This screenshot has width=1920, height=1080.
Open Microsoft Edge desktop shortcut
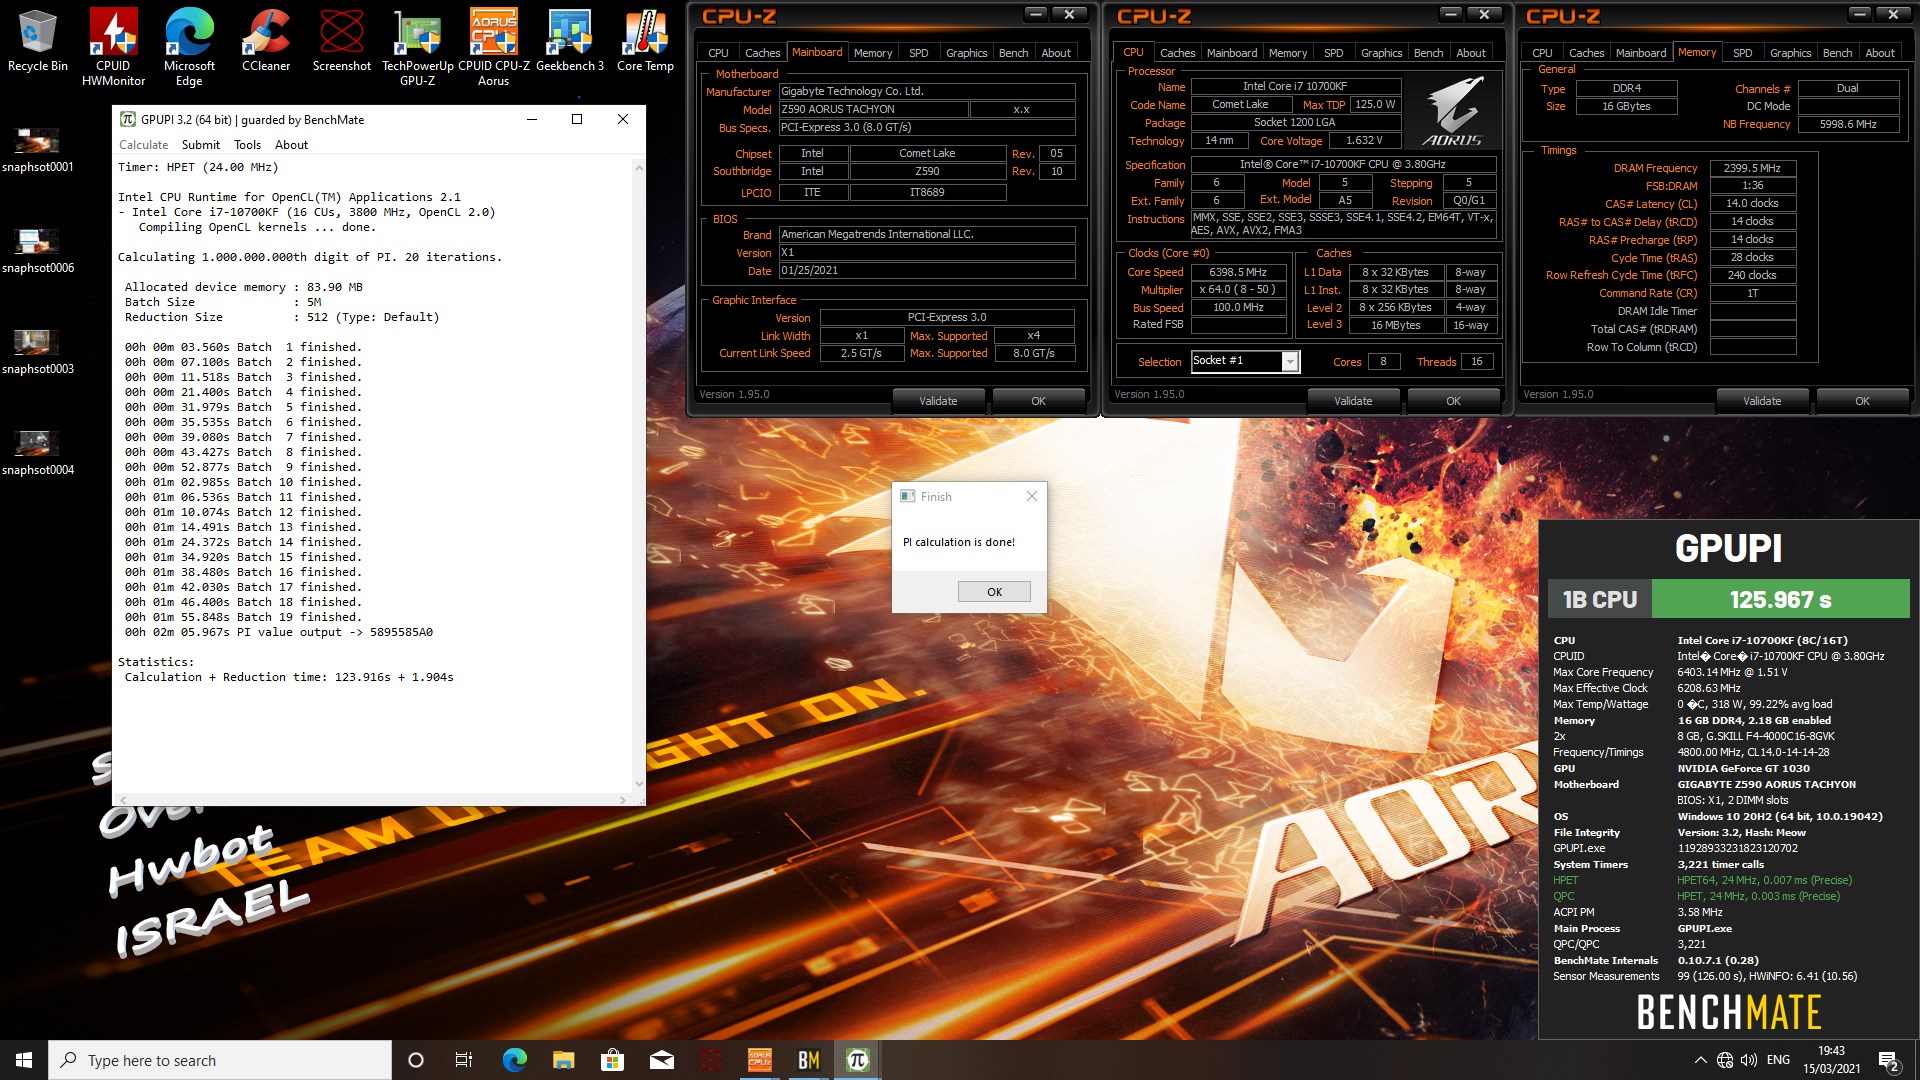tap(189, 47)
